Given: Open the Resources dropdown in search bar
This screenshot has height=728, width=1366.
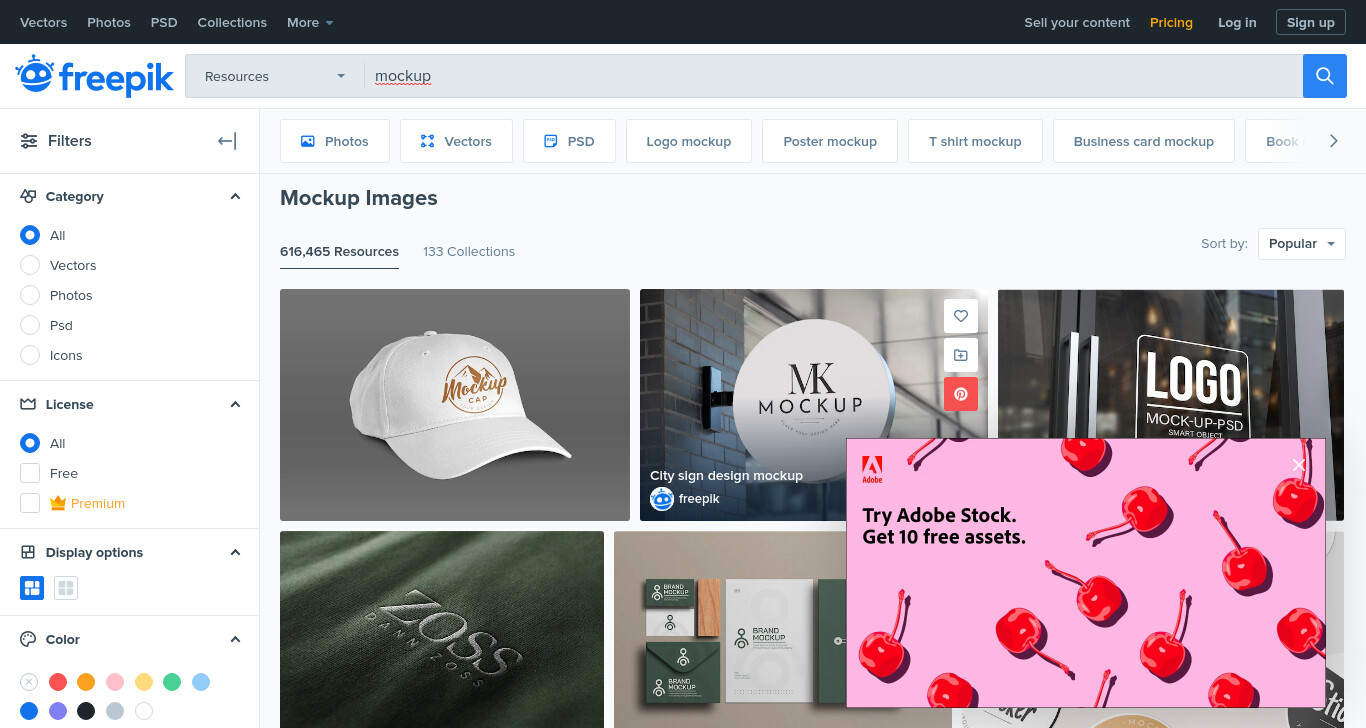Looking at the screenshot, I should [275, 76].
